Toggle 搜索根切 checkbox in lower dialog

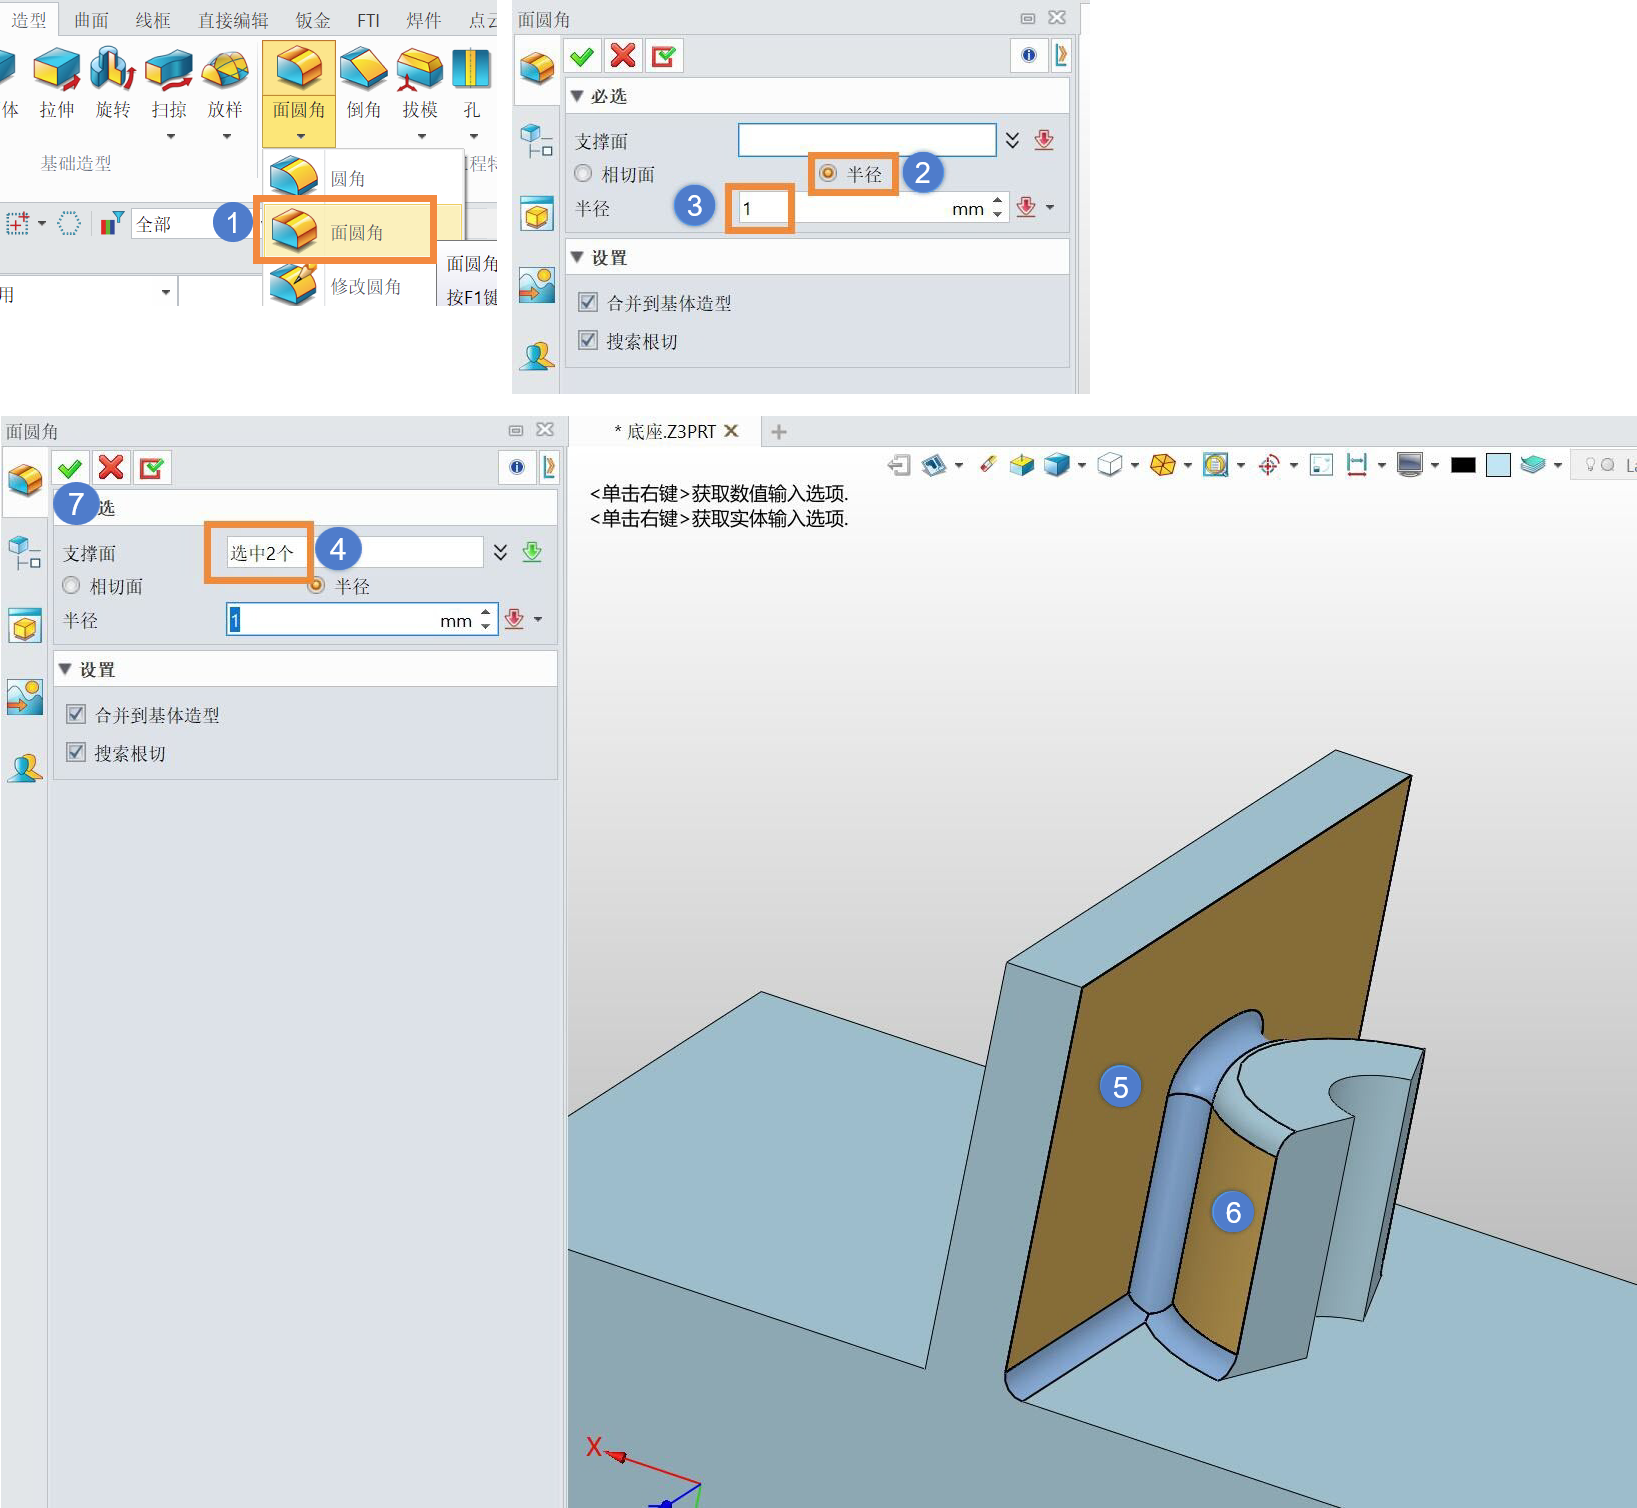(x=76, y=752)
